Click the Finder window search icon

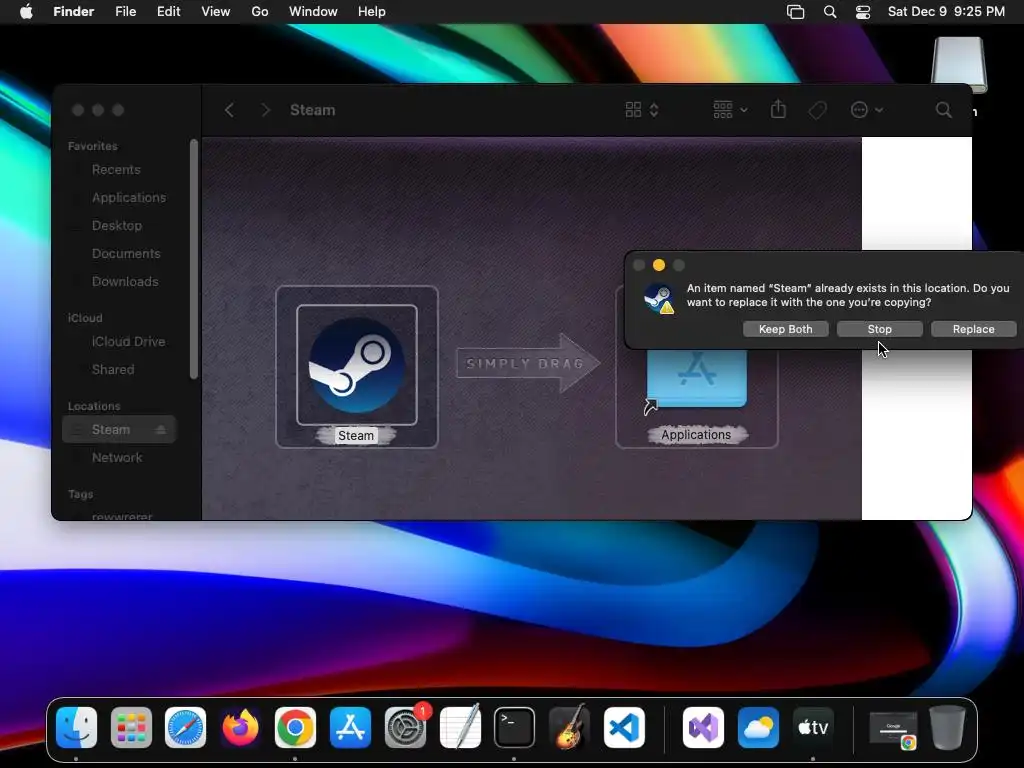(944, 110)
